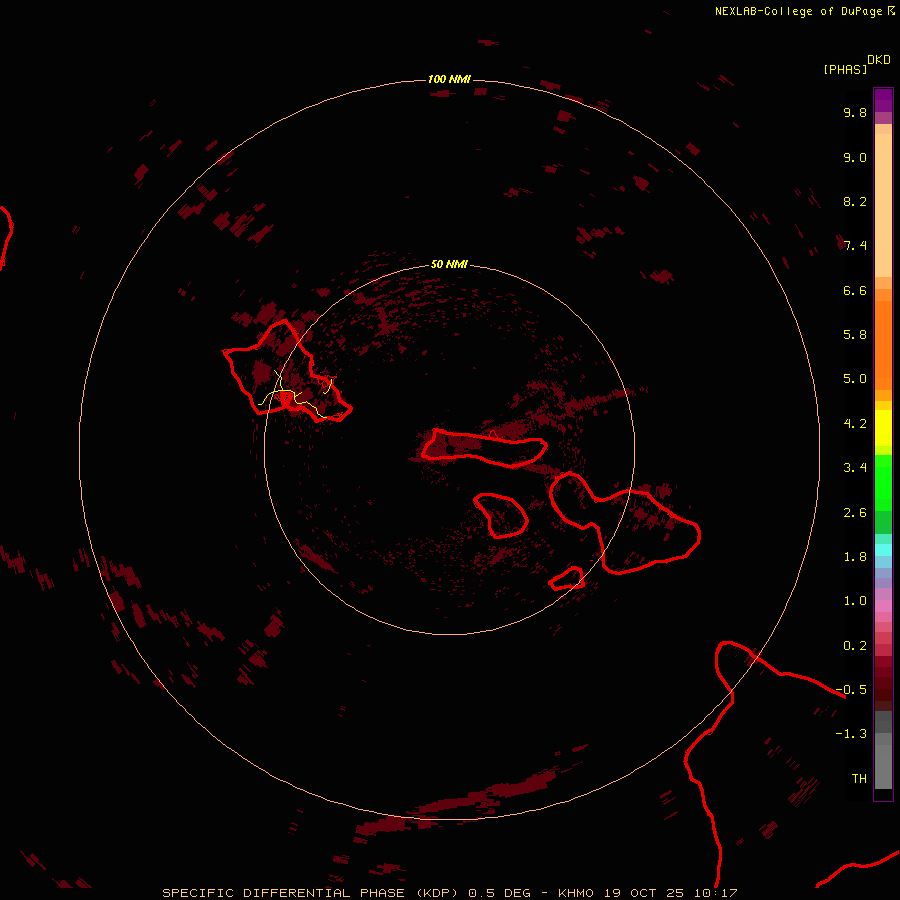
Task: Click the [PHAS] units label
Action: coord(845,69)
